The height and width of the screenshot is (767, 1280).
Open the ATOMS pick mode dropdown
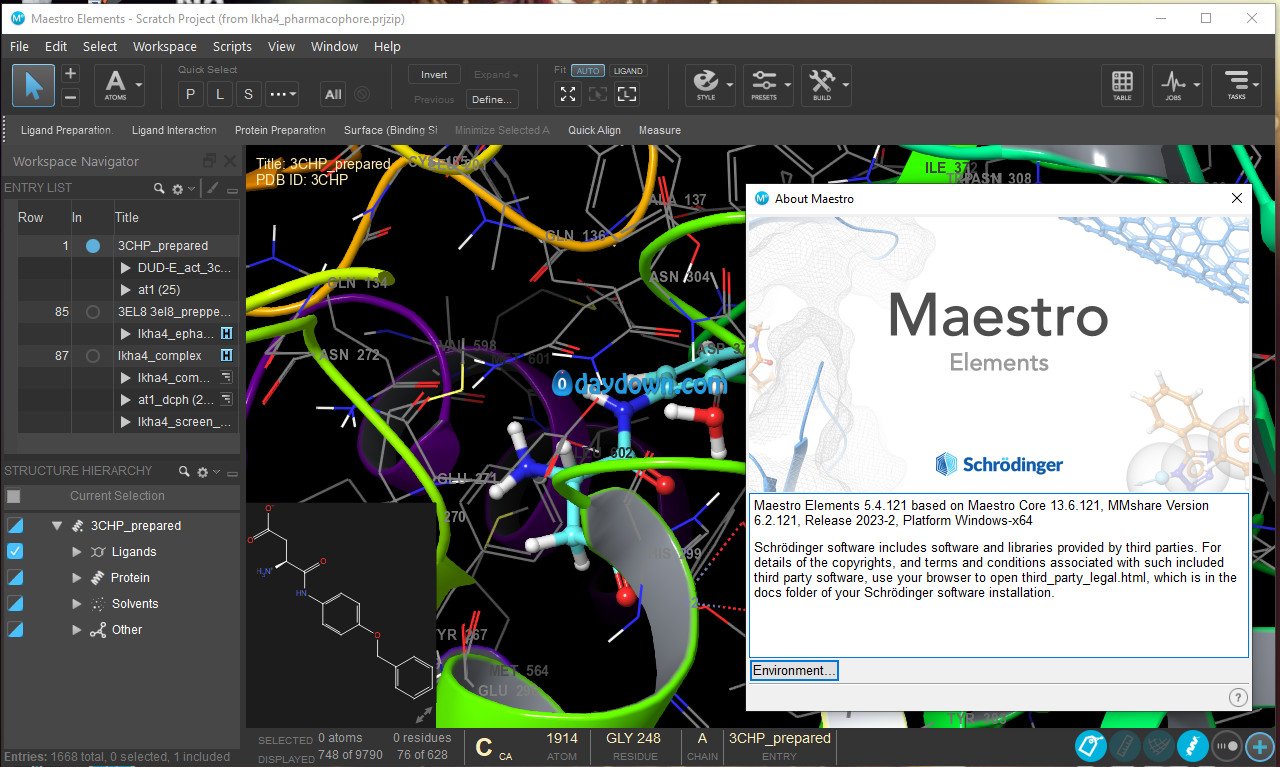tap(118, 85)
